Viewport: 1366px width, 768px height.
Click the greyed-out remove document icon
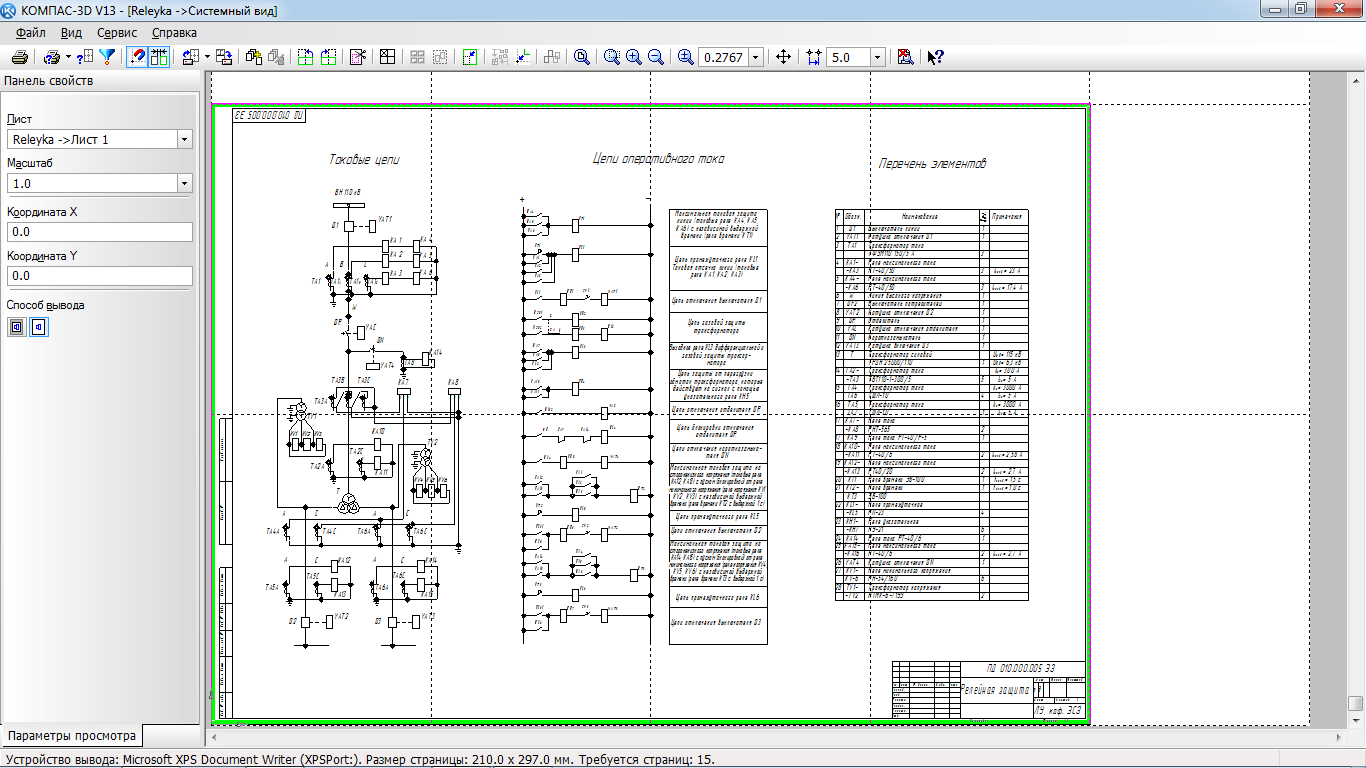(x=276, y=57)
